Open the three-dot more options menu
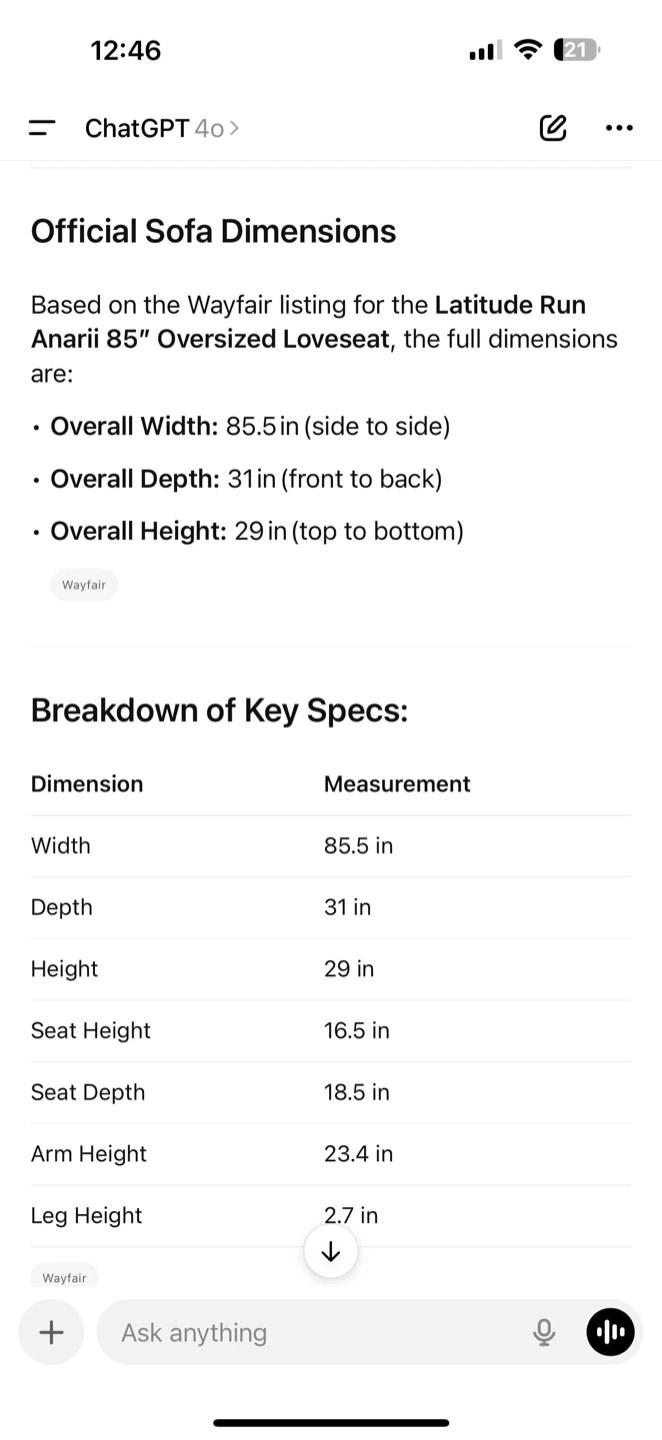The width and height of the screenshot is (662, 1440). tap(619, 128)
